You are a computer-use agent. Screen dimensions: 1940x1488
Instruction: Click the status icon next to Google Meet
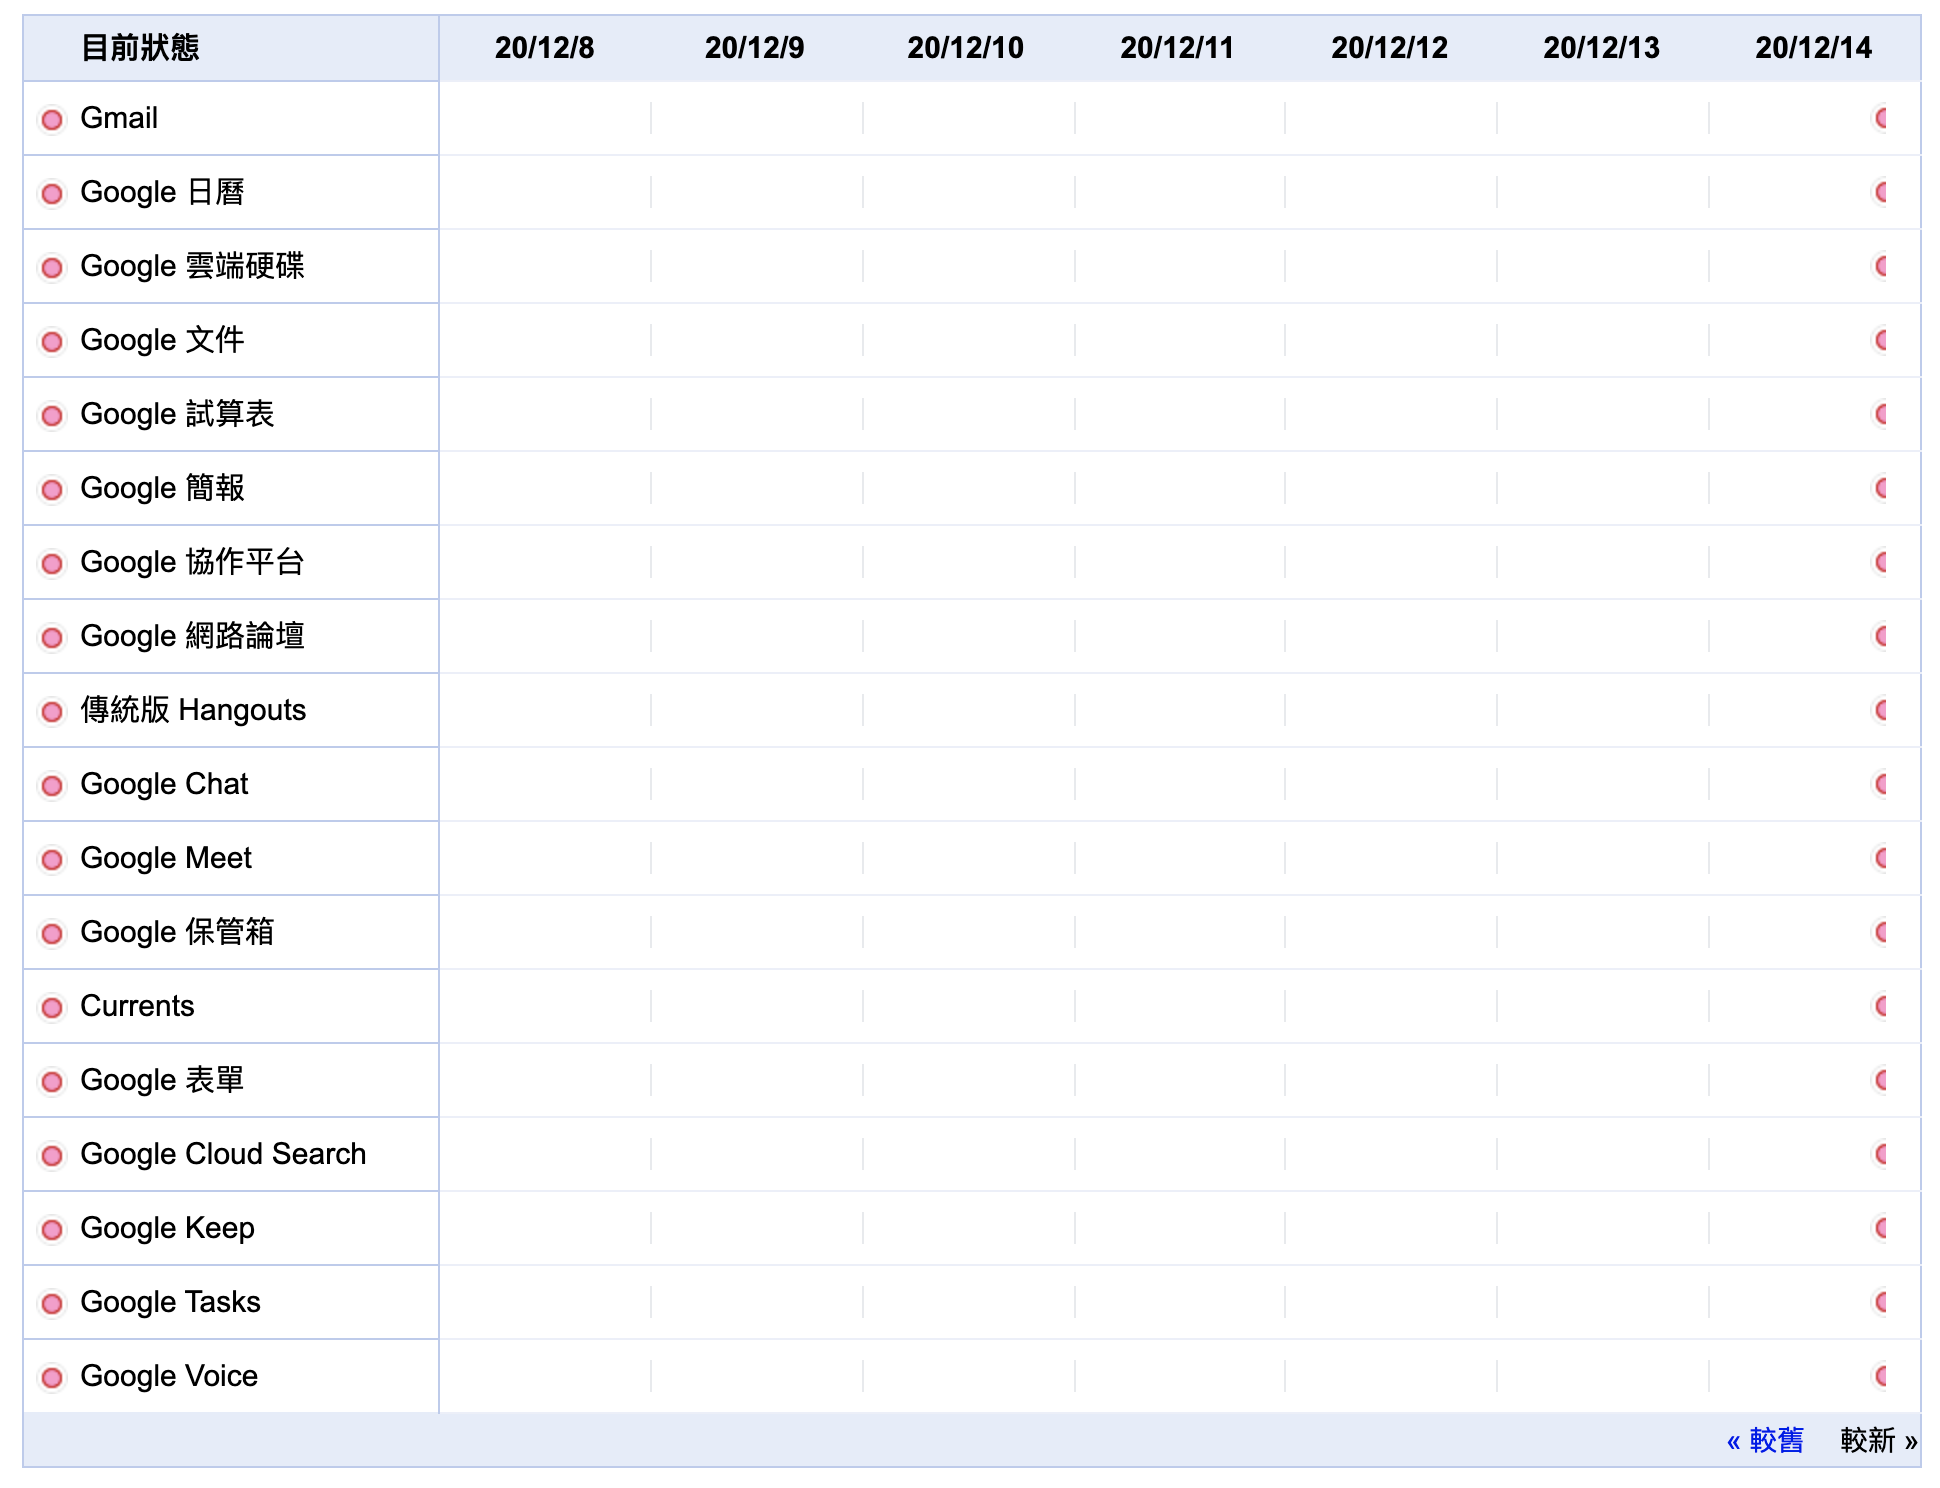pyautogui.click(x=52, y=860)
